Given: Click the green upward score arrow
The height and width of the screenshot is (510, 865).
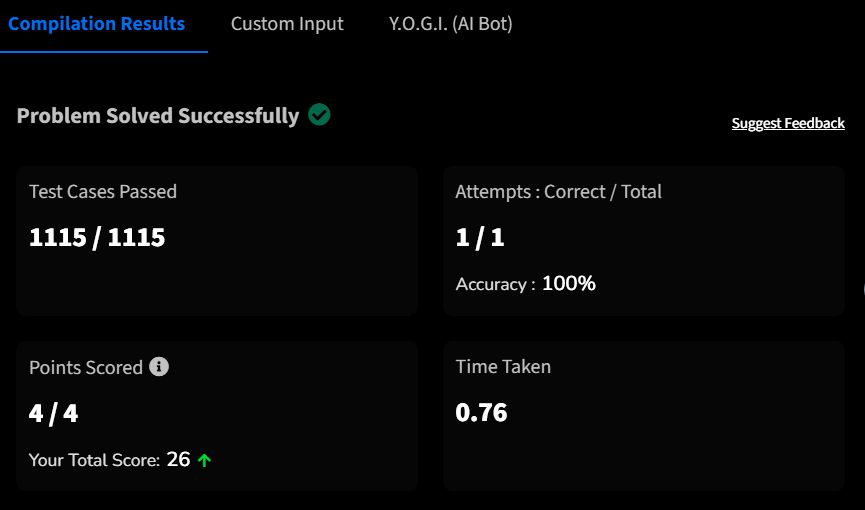Looking at the screenshot, I should tap(204, 460).
